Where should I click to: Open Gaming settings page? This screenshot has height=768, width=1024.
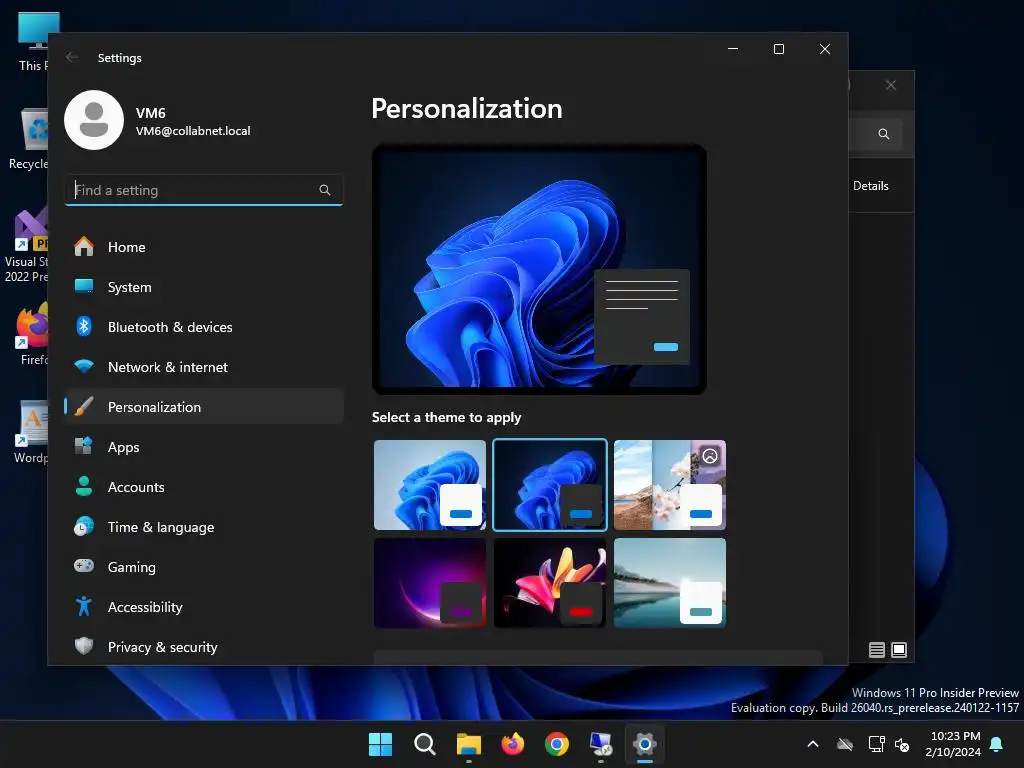(204, 567)
